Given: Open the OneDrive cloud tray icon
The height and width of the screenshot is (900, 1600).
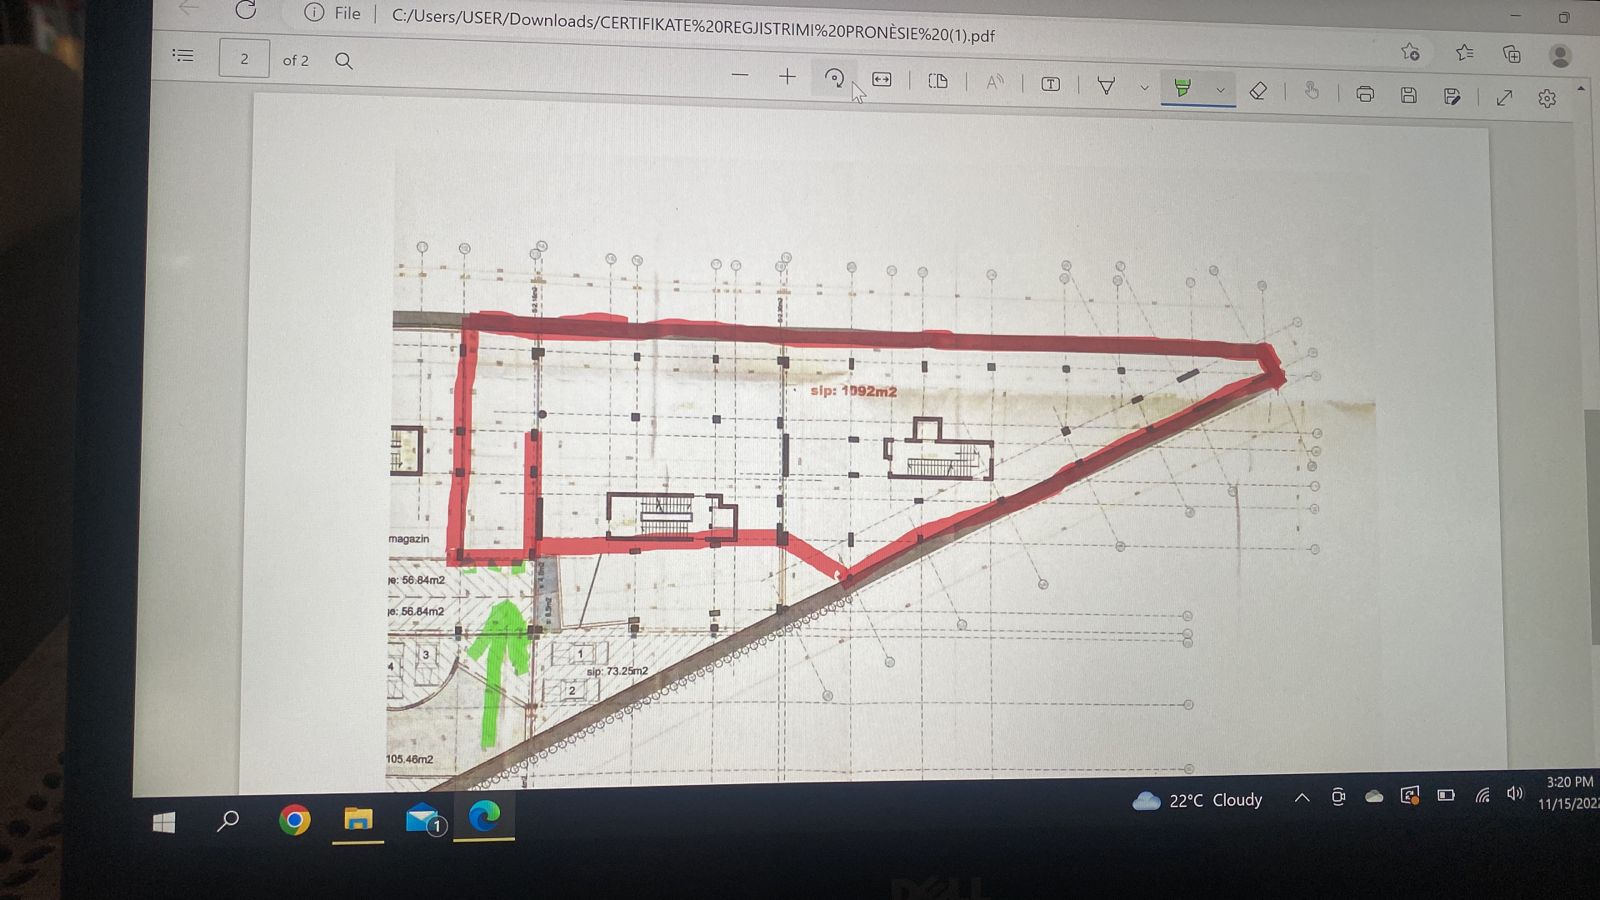Looking at the screenshot, I should (x=1374, y=797).
